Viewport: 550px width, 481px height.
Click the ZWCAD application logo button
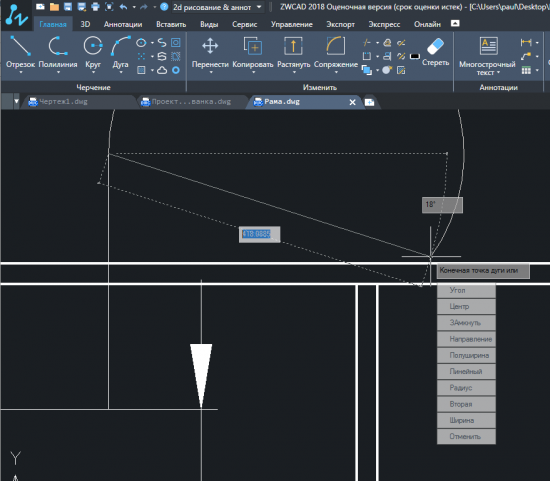point(16,15)
